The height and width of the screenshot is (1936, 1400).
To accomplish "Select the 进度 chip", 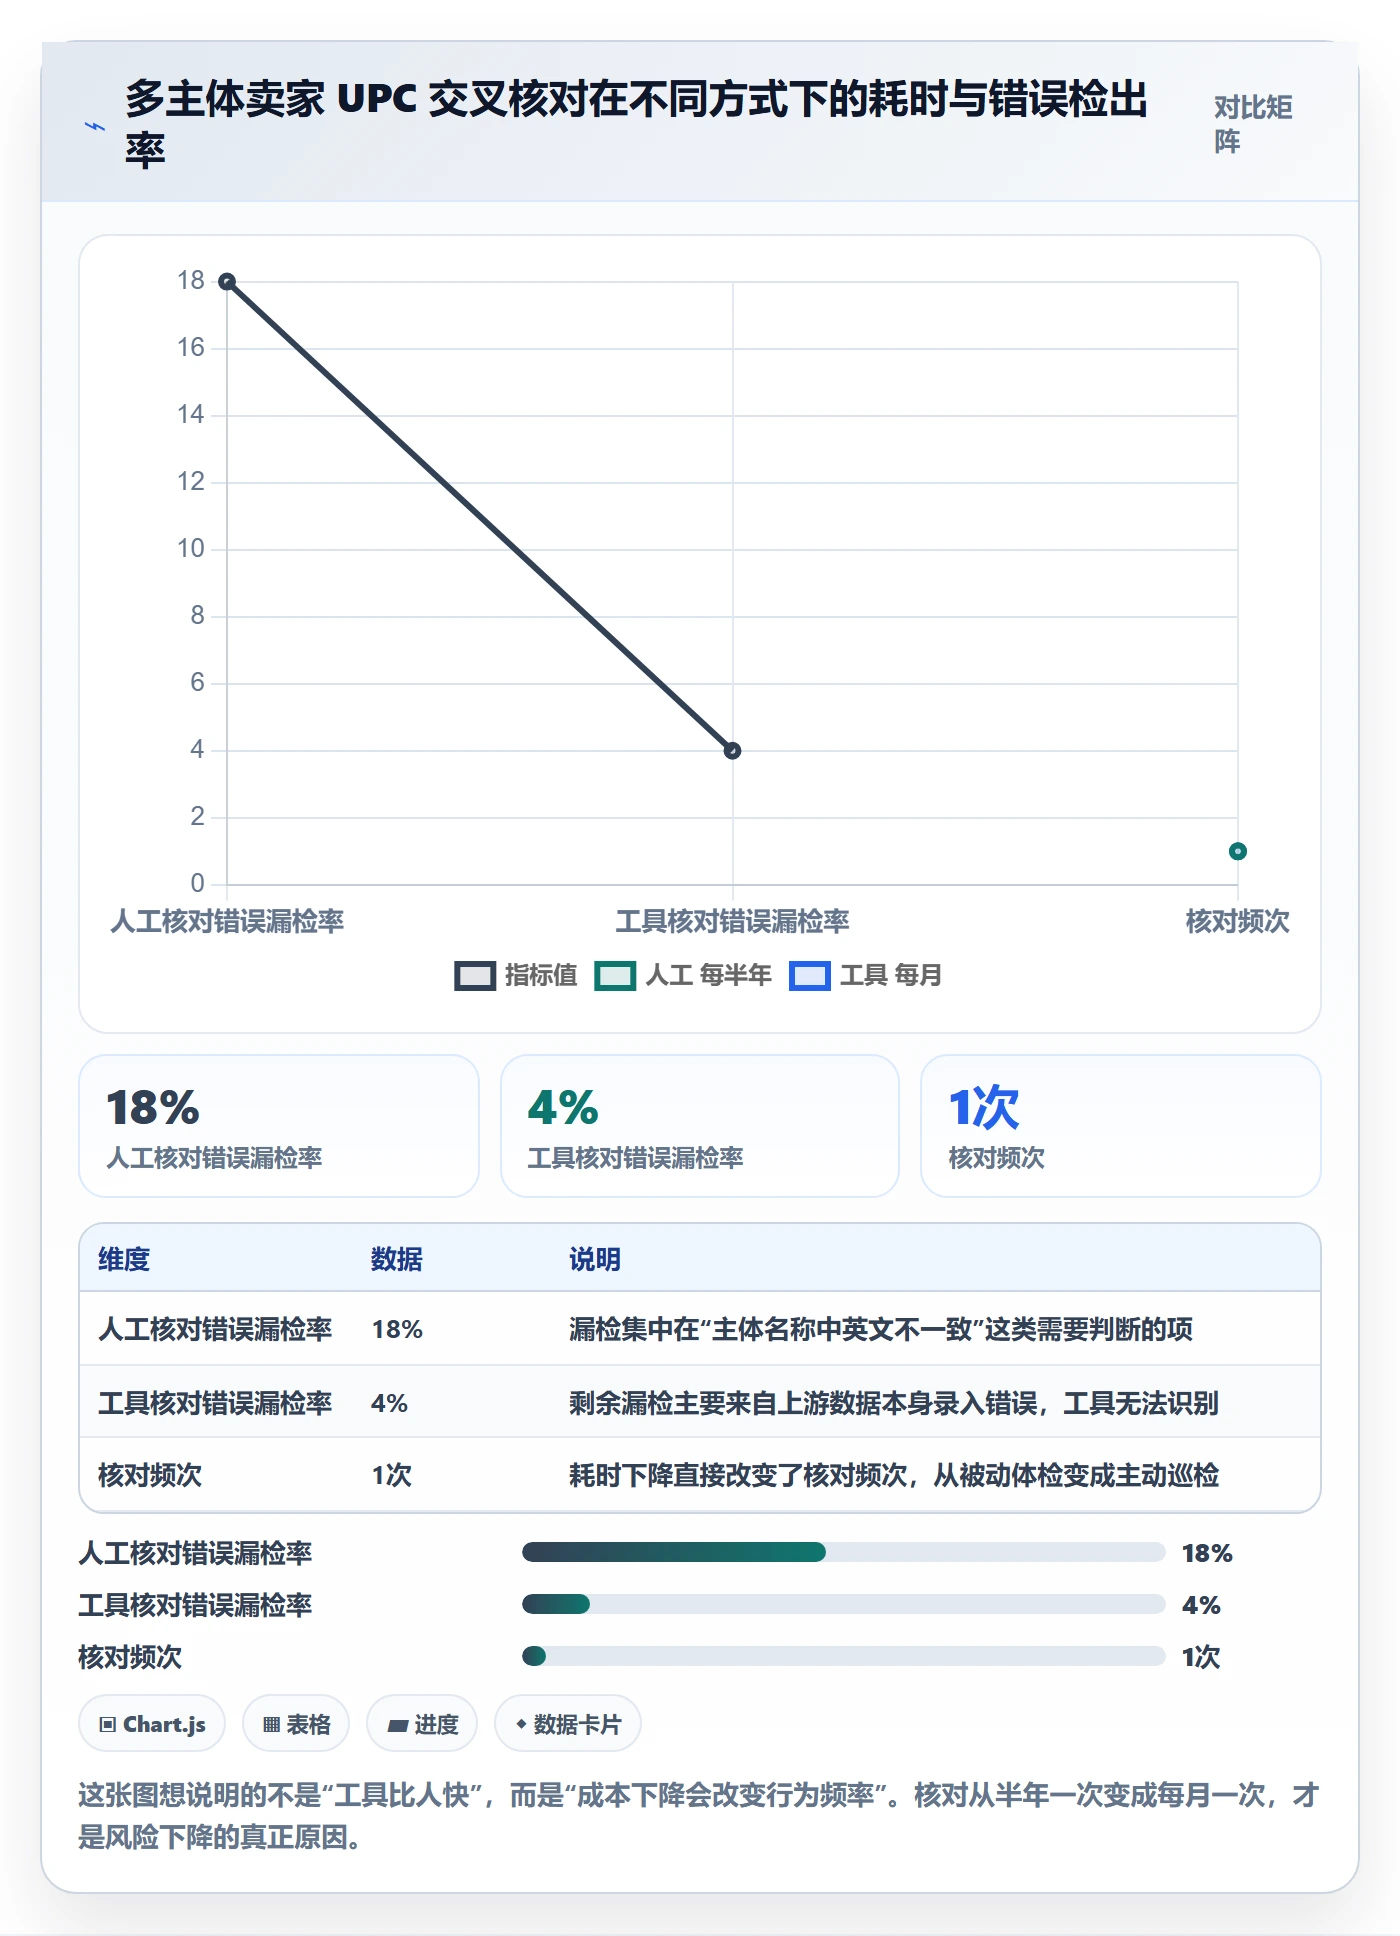I will click(422, 1724).
